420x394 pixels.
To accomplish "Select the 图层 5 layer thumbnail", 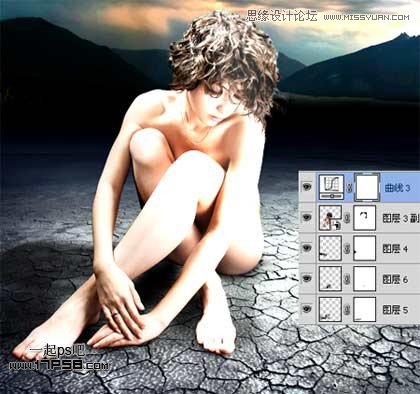I will click(330, 309).
